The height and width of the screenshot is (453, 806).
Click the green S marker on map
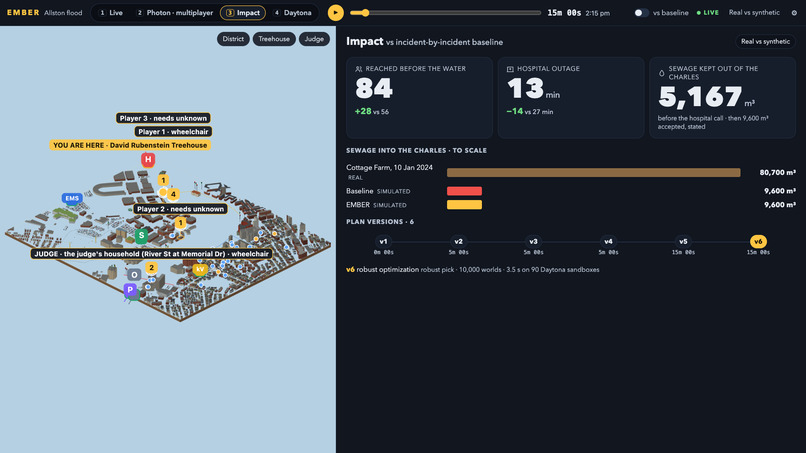click(141, 235)
